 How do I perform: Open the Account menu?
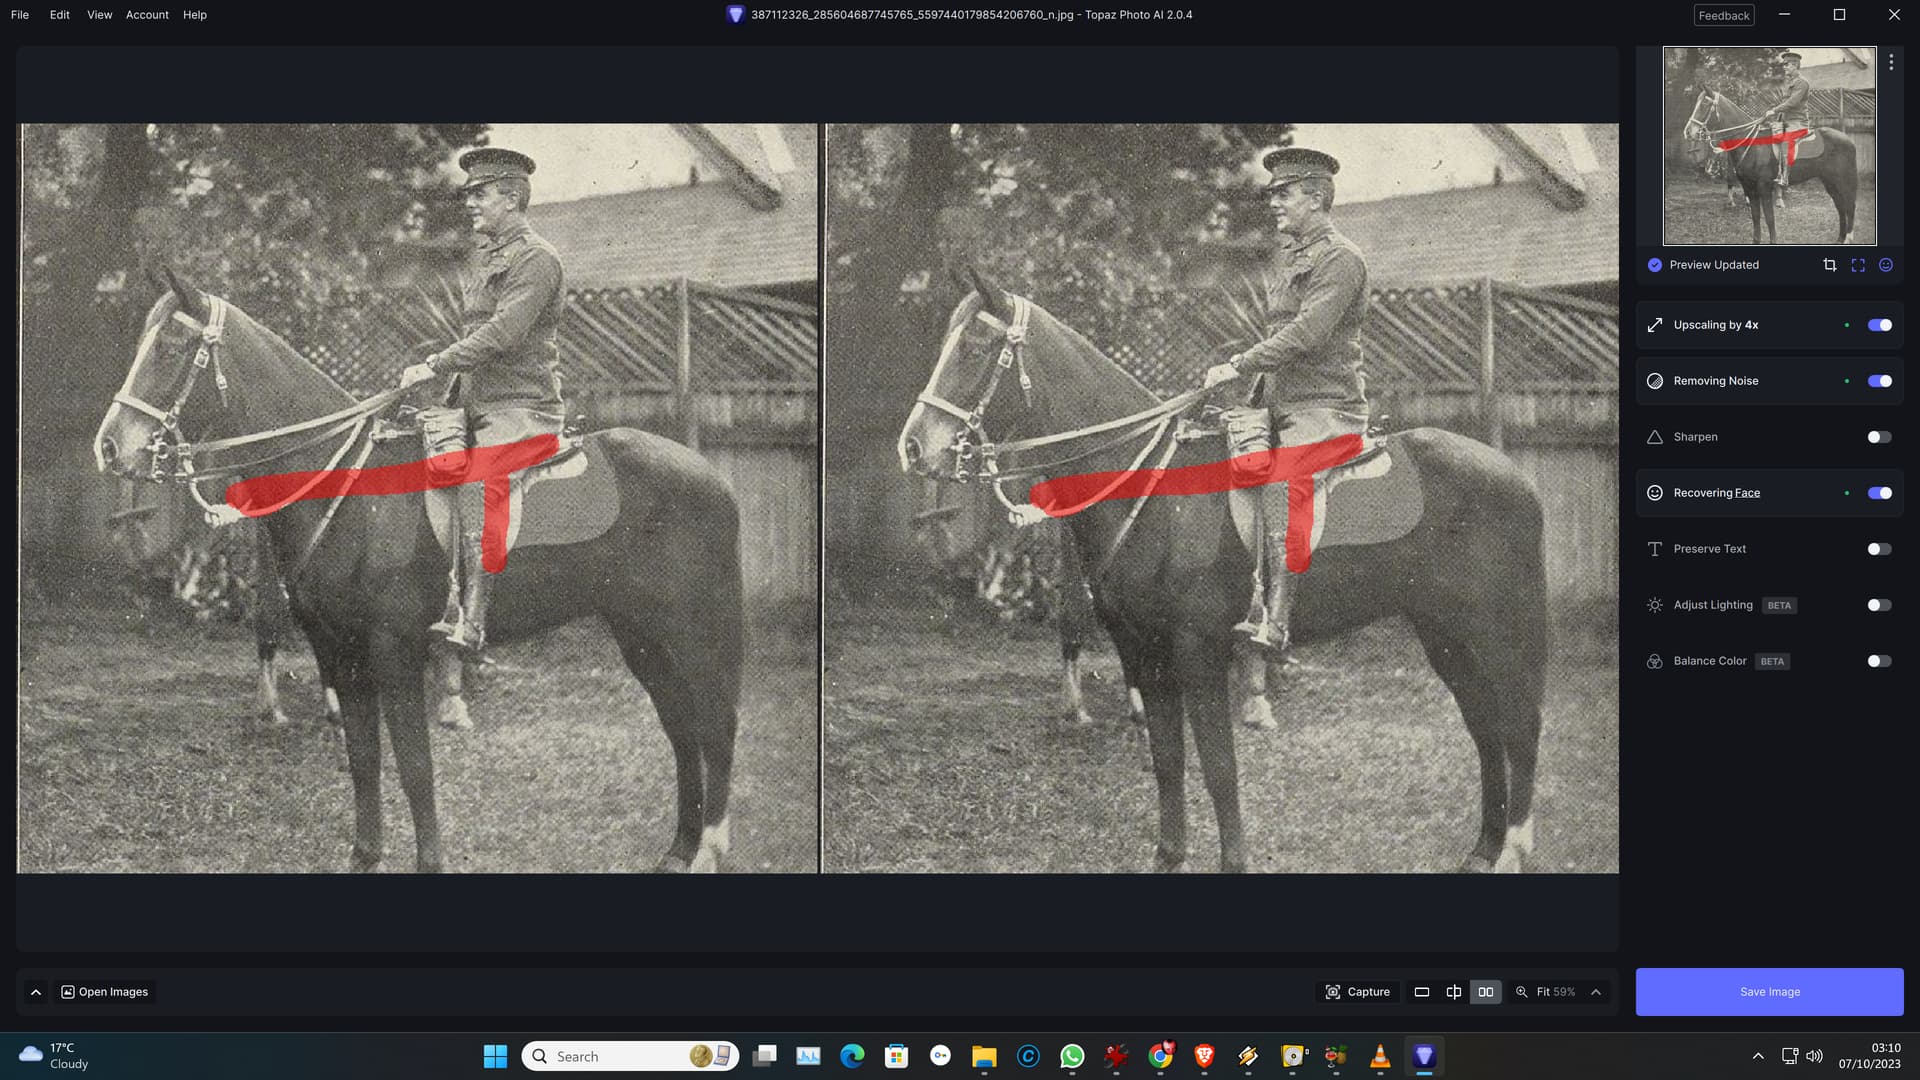pyautogui.click(x=147, y=15)
